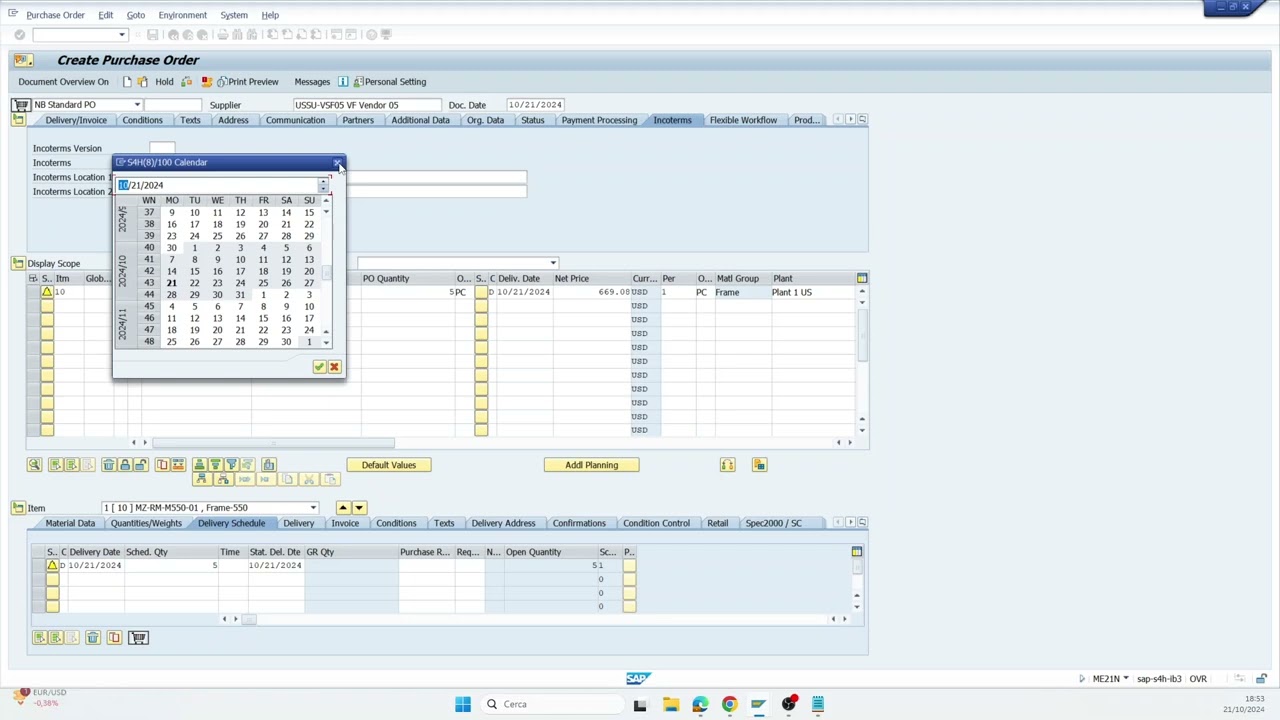Click the layout icon right of Addl Planning
The image size is (1280, 720).
(760, 465)
